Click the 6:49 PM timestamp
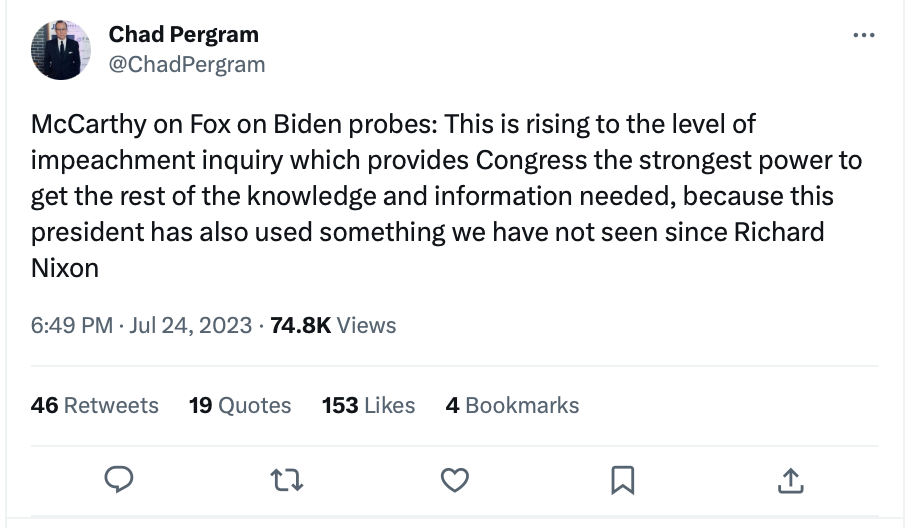908x528 pixels. 71,325
